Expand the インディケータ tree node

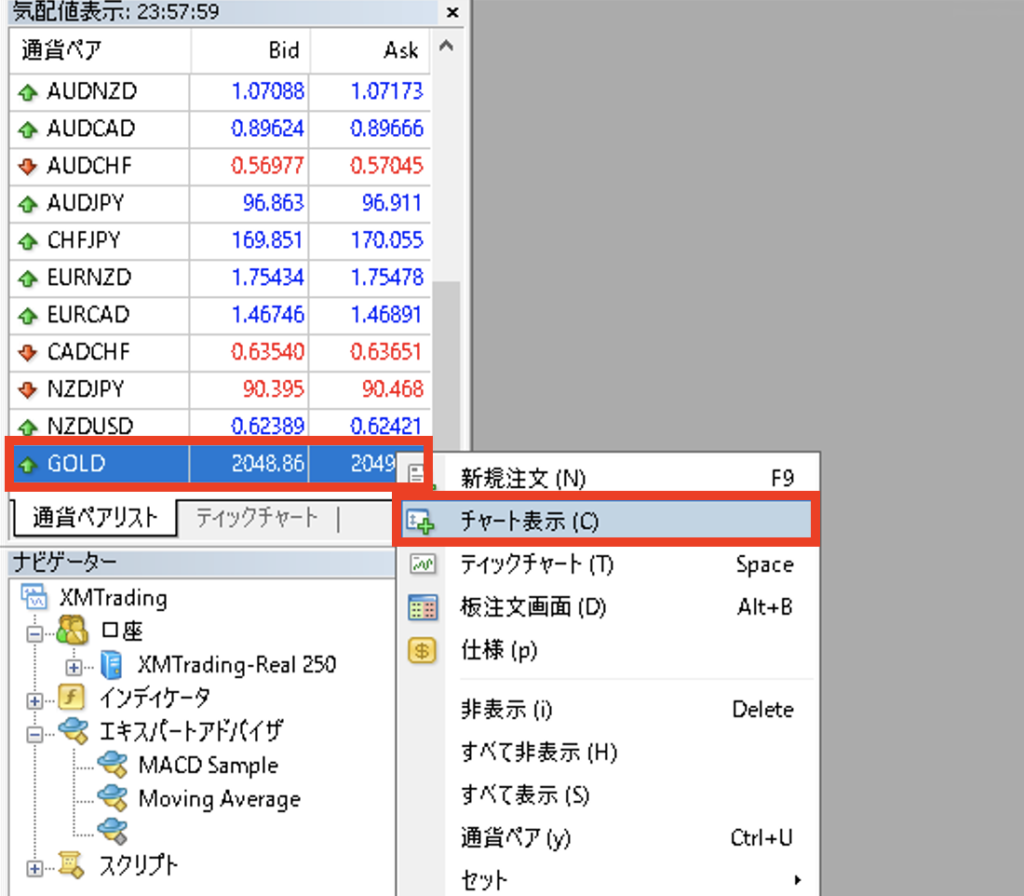(36, 700)
